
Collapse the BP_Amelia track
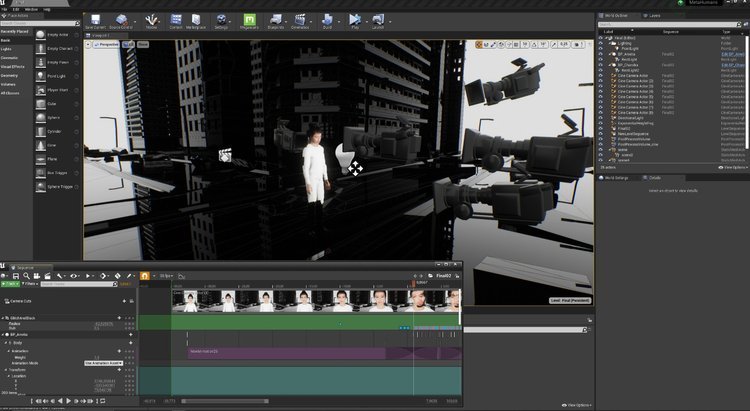tap(3, 335)
